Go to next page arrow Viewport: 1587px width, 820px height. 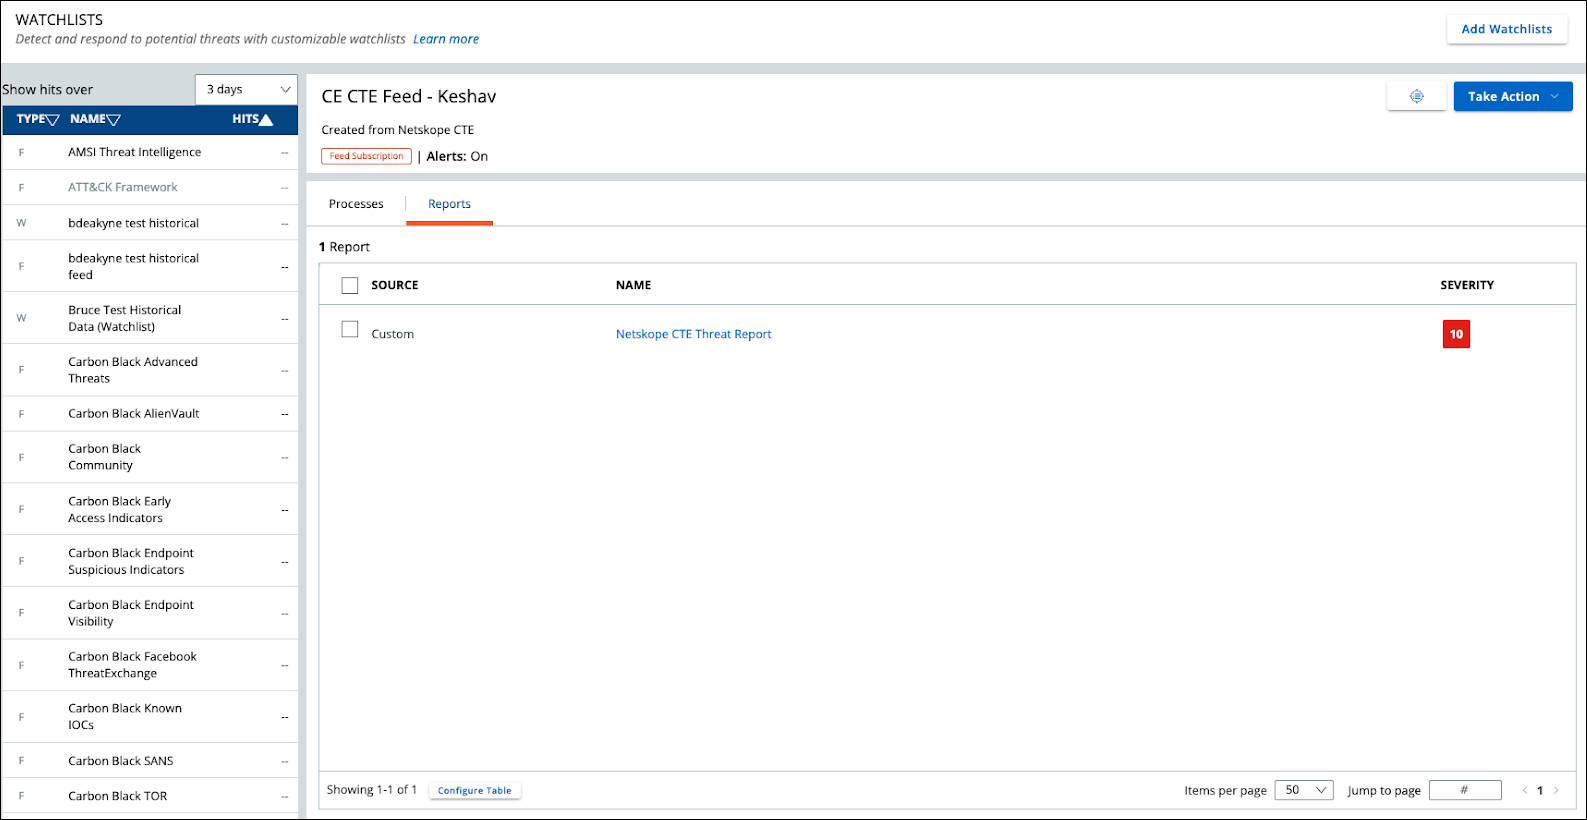pos(1556,790)
